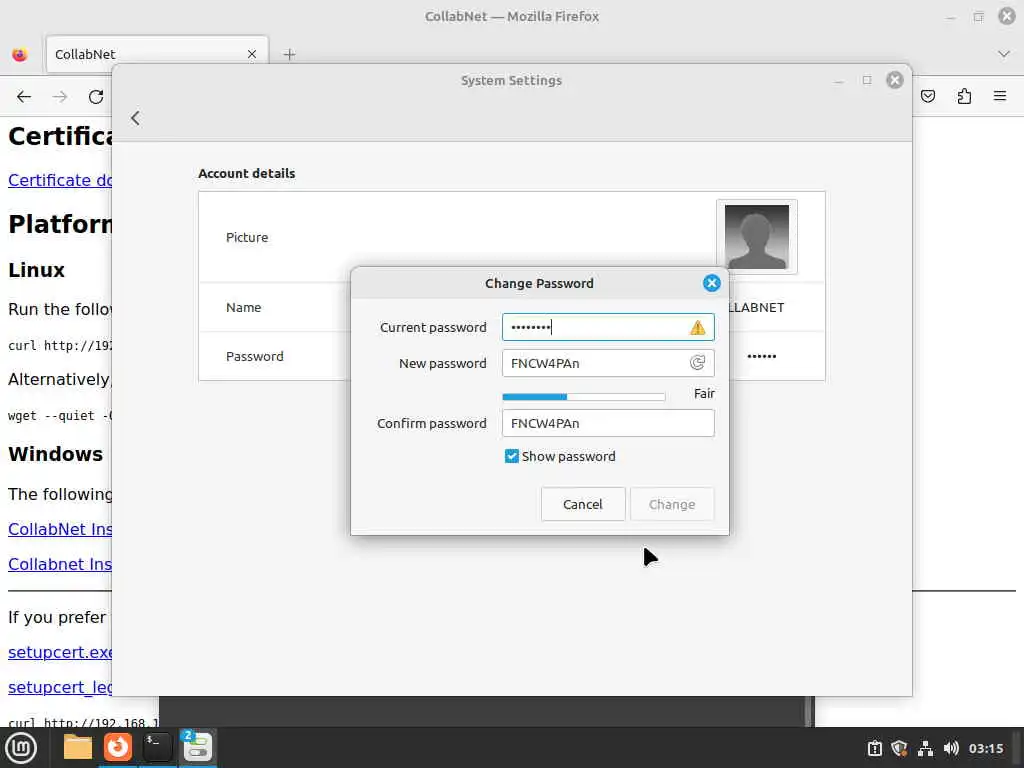
Task: Click Firefox icon in the taskbar
Action: 118,747
